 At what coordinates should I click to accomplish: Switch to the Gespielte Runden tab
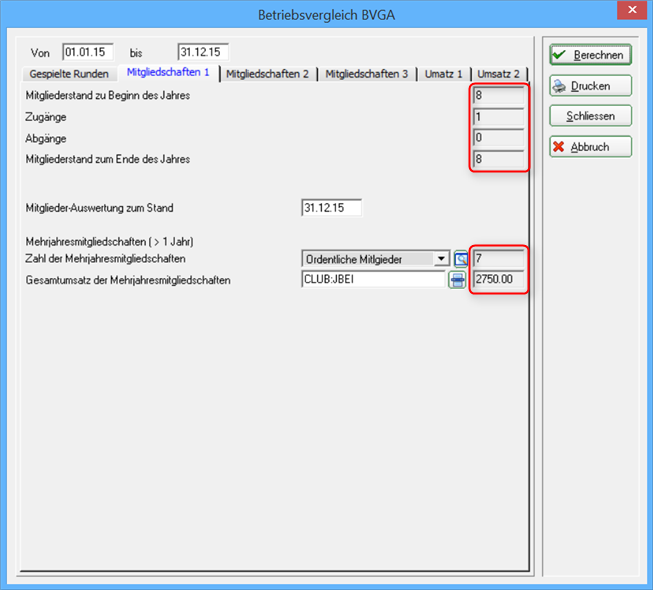[x=69, y=74]
